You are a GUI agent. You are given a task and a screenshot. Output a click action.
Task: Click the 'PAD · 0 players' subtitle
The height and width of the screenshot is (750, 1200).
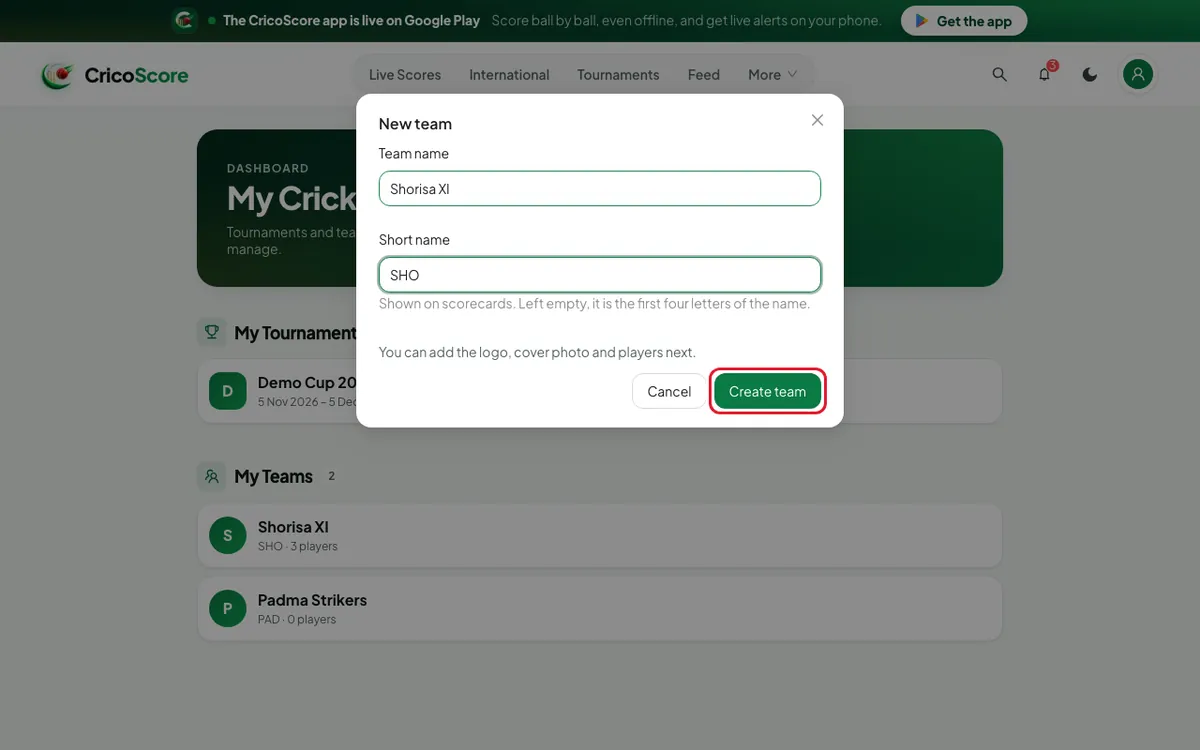point(297,619)
